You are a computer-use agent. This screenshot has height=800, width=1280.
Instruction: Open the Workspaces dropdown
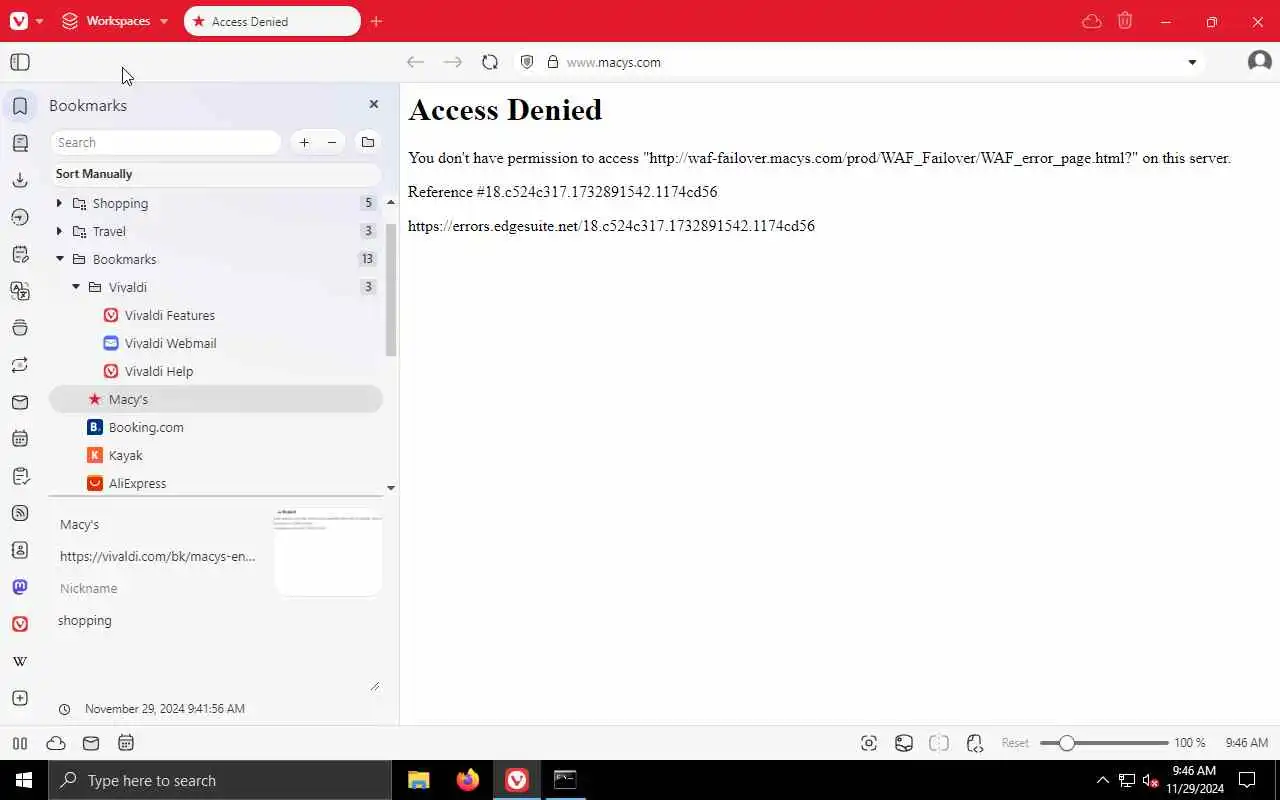tap(114, 21)
